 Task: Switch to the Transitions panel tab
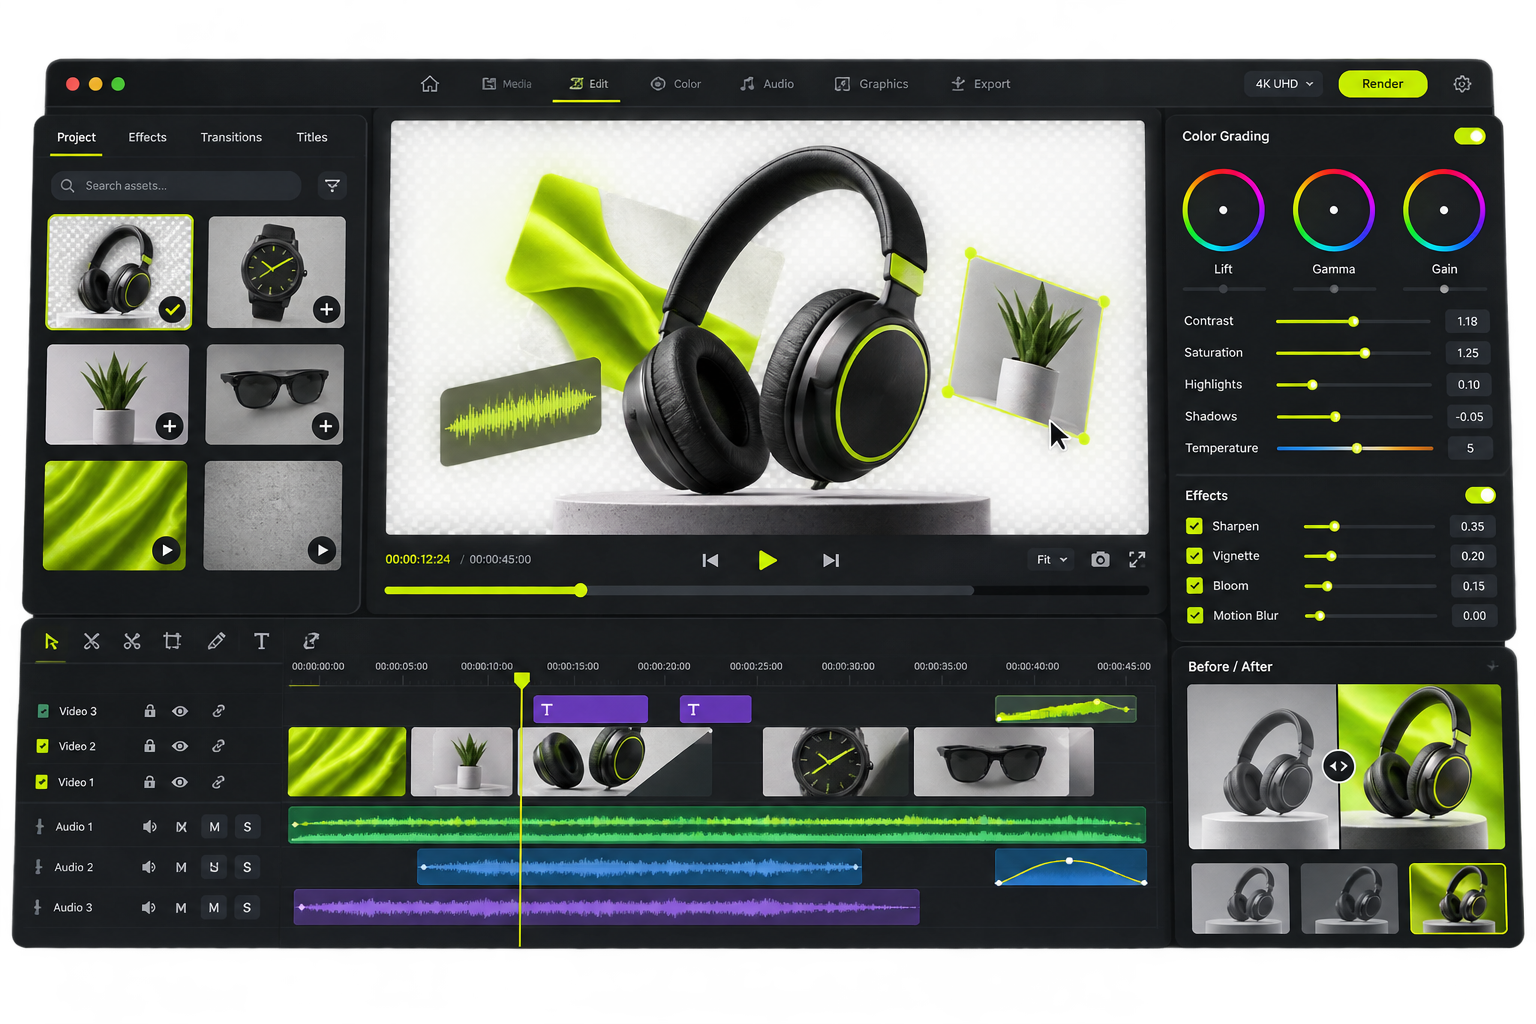pos(231,137)
